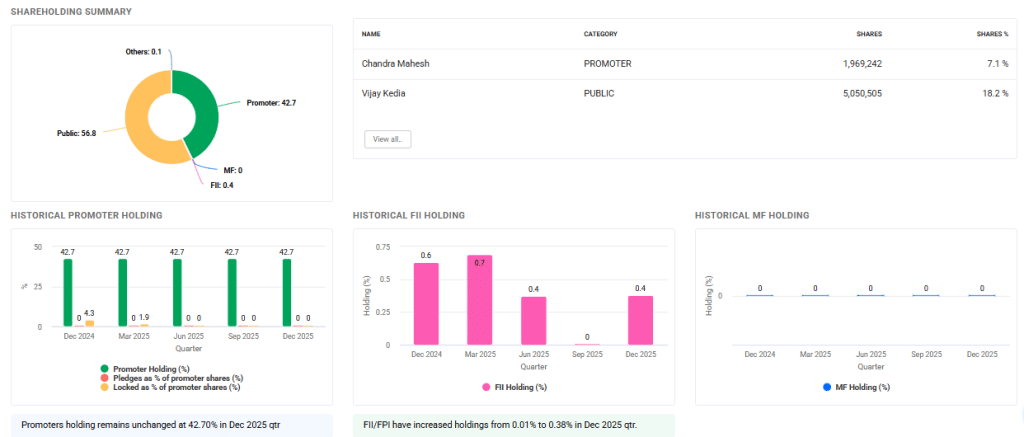Viewport: 1024px width, 437px height.
Task: Click the Sep 2025 green promoter holding bar
Action: pyautogui.click(x=232, y=293)
